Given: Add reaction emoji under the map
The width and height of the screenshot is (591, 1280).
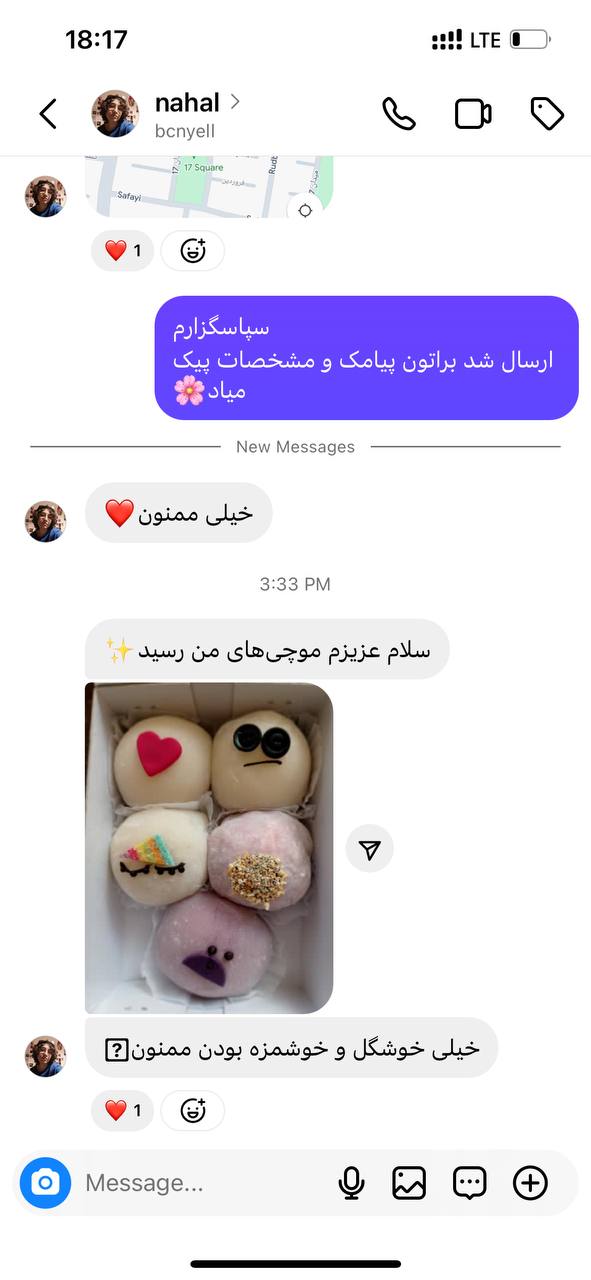Looking at the screenshot, I should click(x=193, y=251).
